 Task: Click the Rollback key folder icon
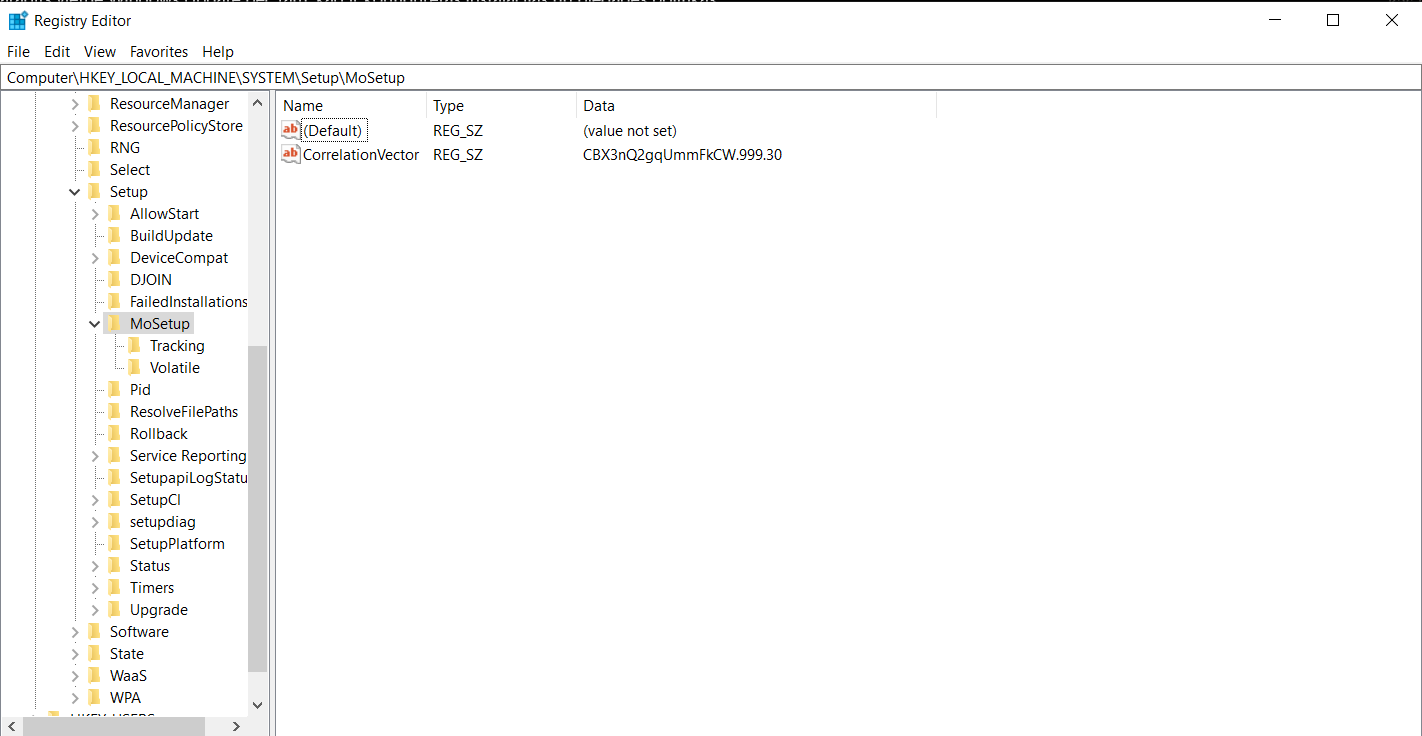click(x=113, y=433)
